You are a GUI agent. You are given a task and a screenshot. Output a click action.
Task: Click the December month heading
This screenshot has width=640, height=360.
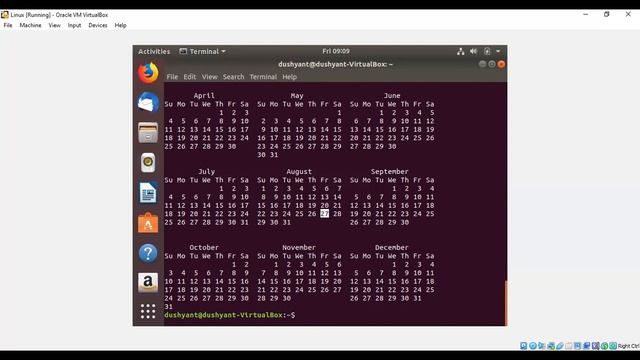(x=391, y=247)
